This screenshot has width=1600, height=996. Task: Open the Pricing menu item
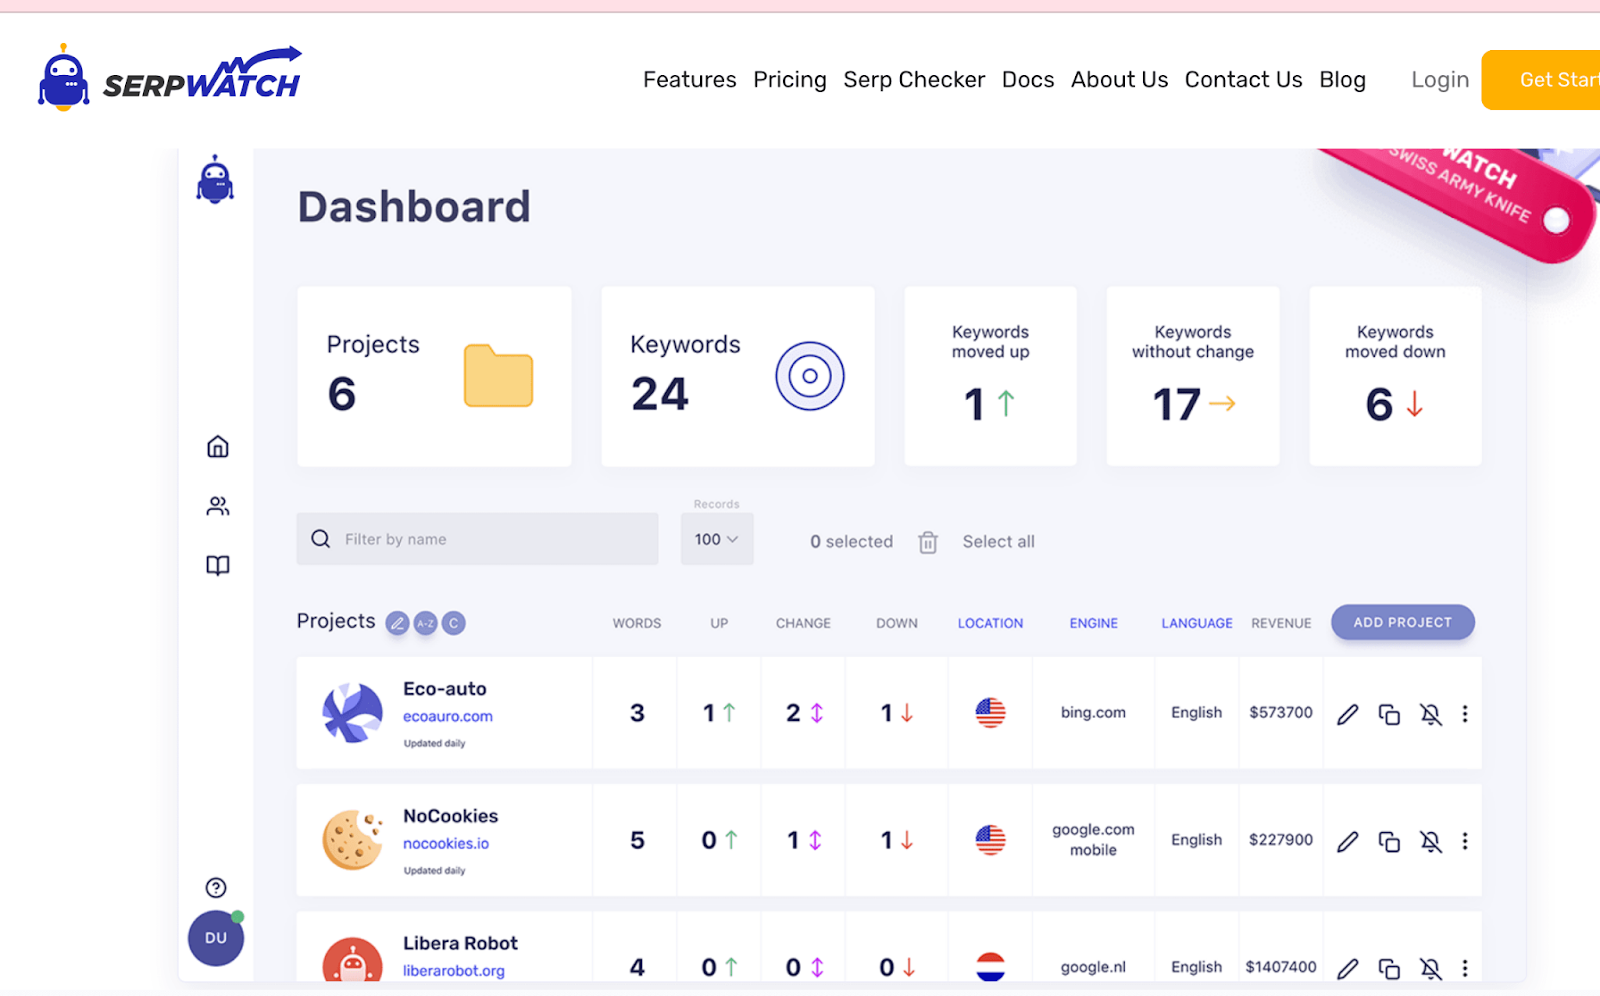[789, 79]
